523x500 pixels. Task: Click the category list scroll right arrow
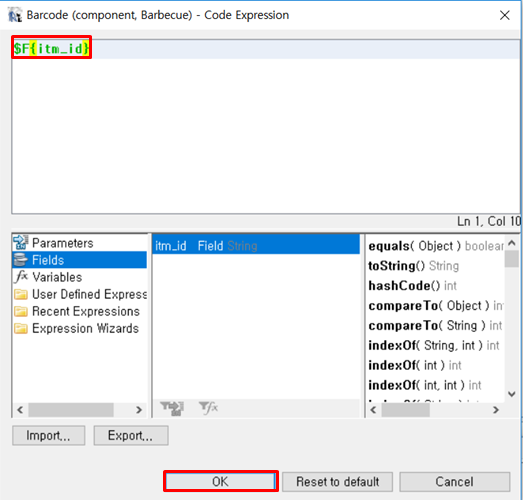pos(139,410)
